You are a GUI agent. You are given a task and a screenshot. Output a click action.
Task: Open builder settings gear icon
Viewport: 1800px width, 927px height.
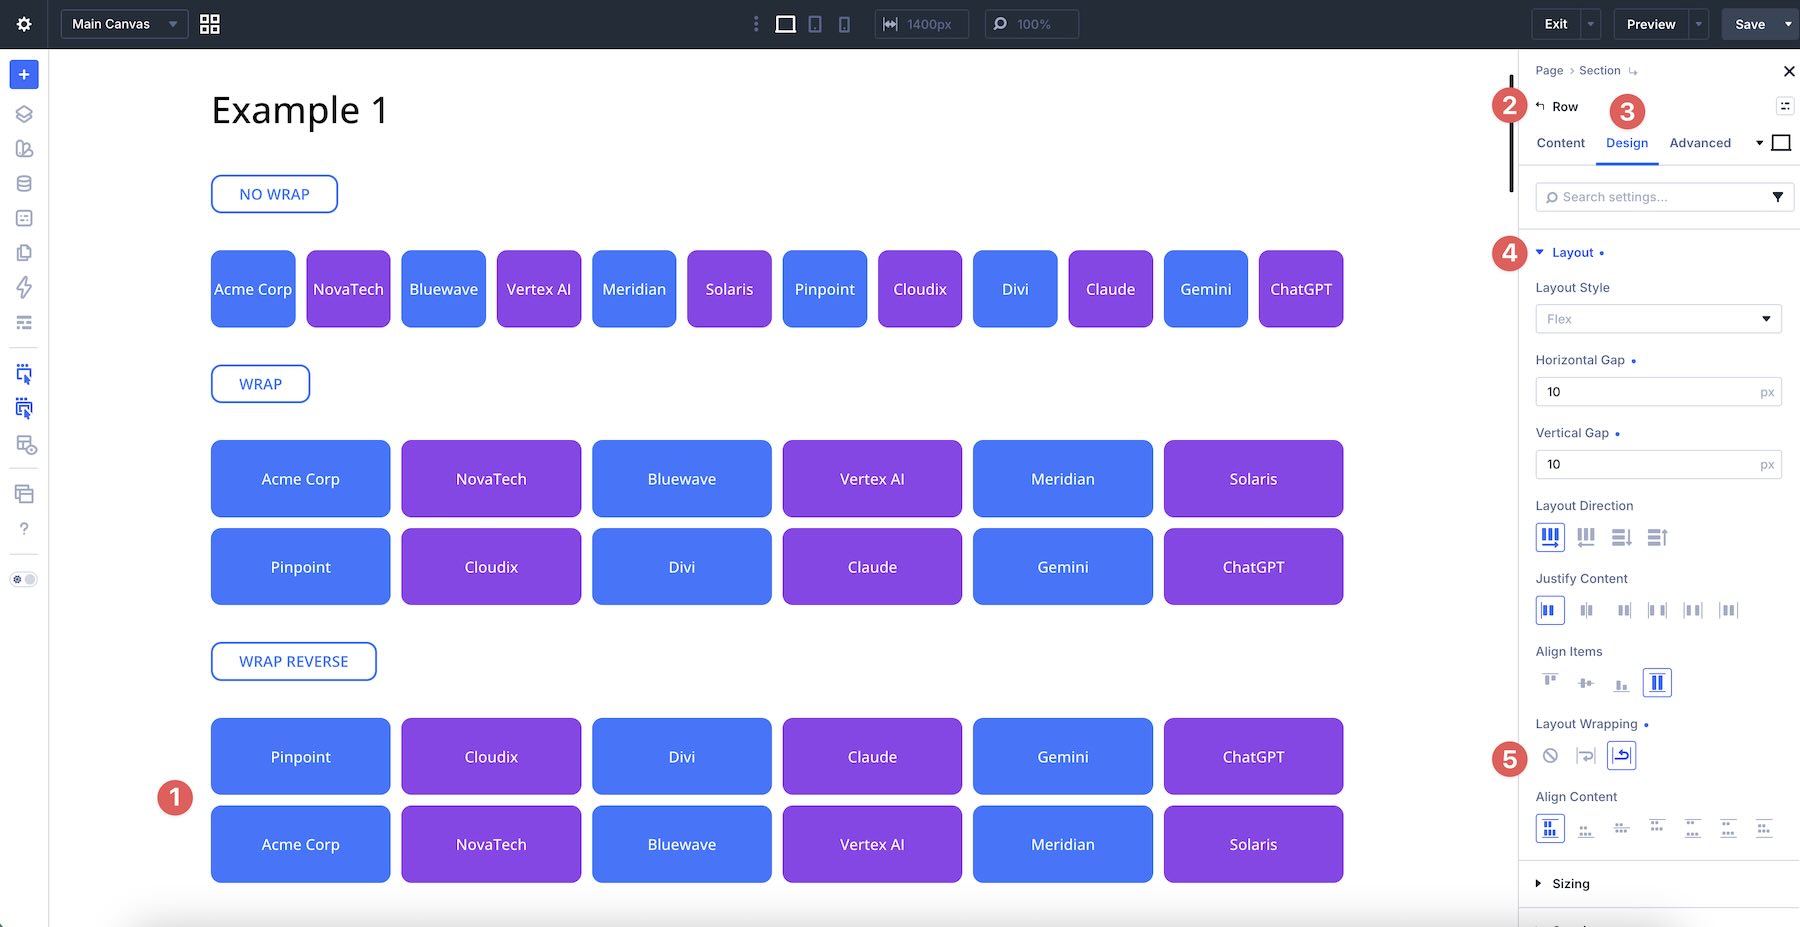point(24,24)
